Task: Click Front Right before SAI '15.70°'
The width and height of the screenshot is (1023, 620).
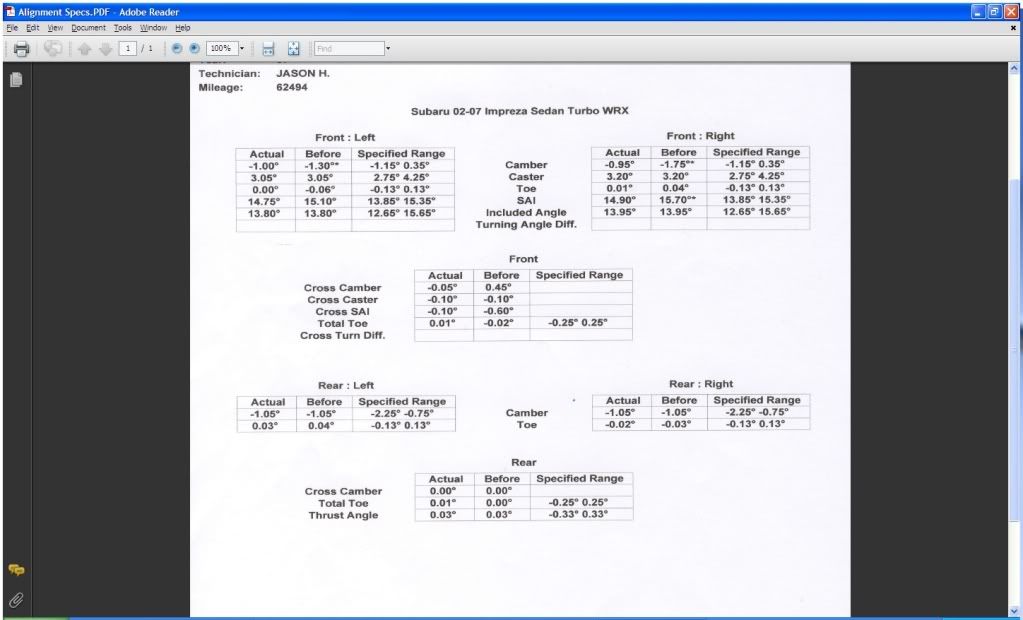Action: 677,200
